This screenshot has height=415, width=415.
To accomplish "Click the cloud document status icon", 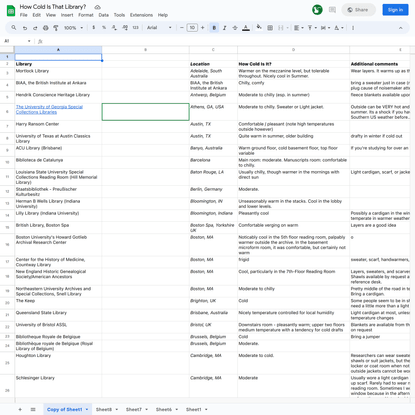I will (x=97, y=7).
